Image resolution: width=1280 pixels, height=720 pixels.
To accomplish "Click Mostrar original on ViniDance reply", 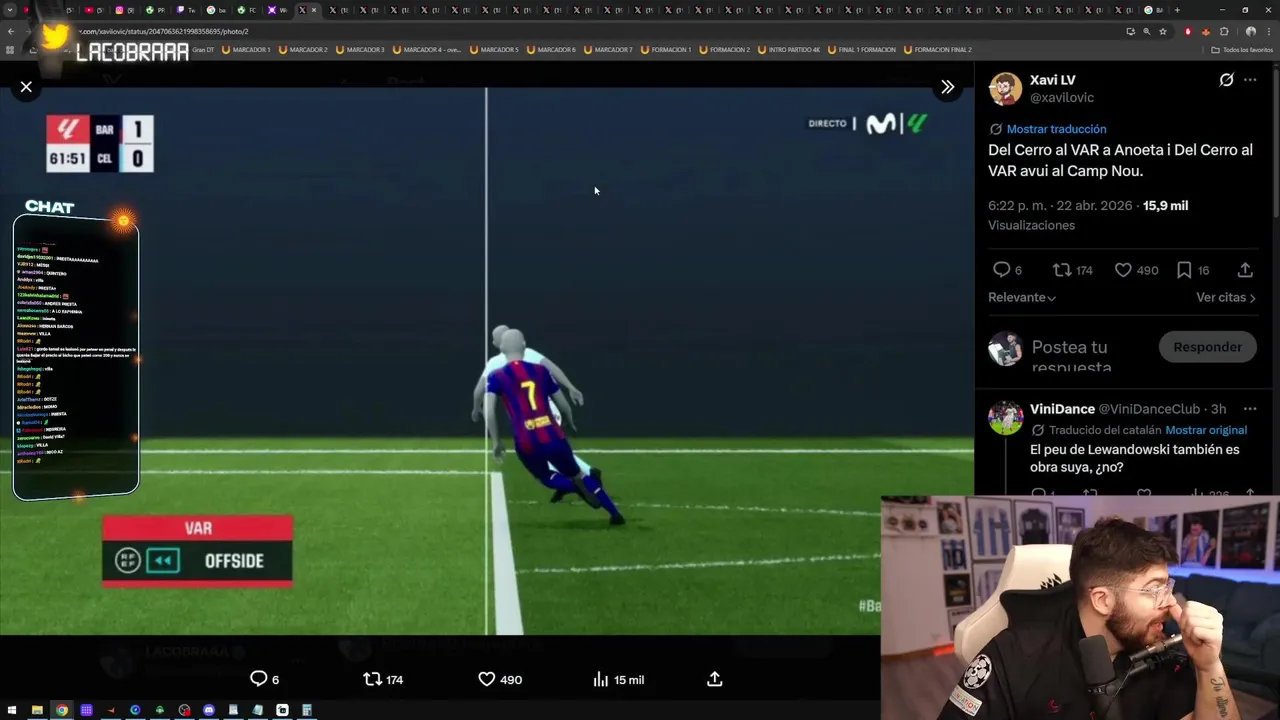I will click(1206, 430).
